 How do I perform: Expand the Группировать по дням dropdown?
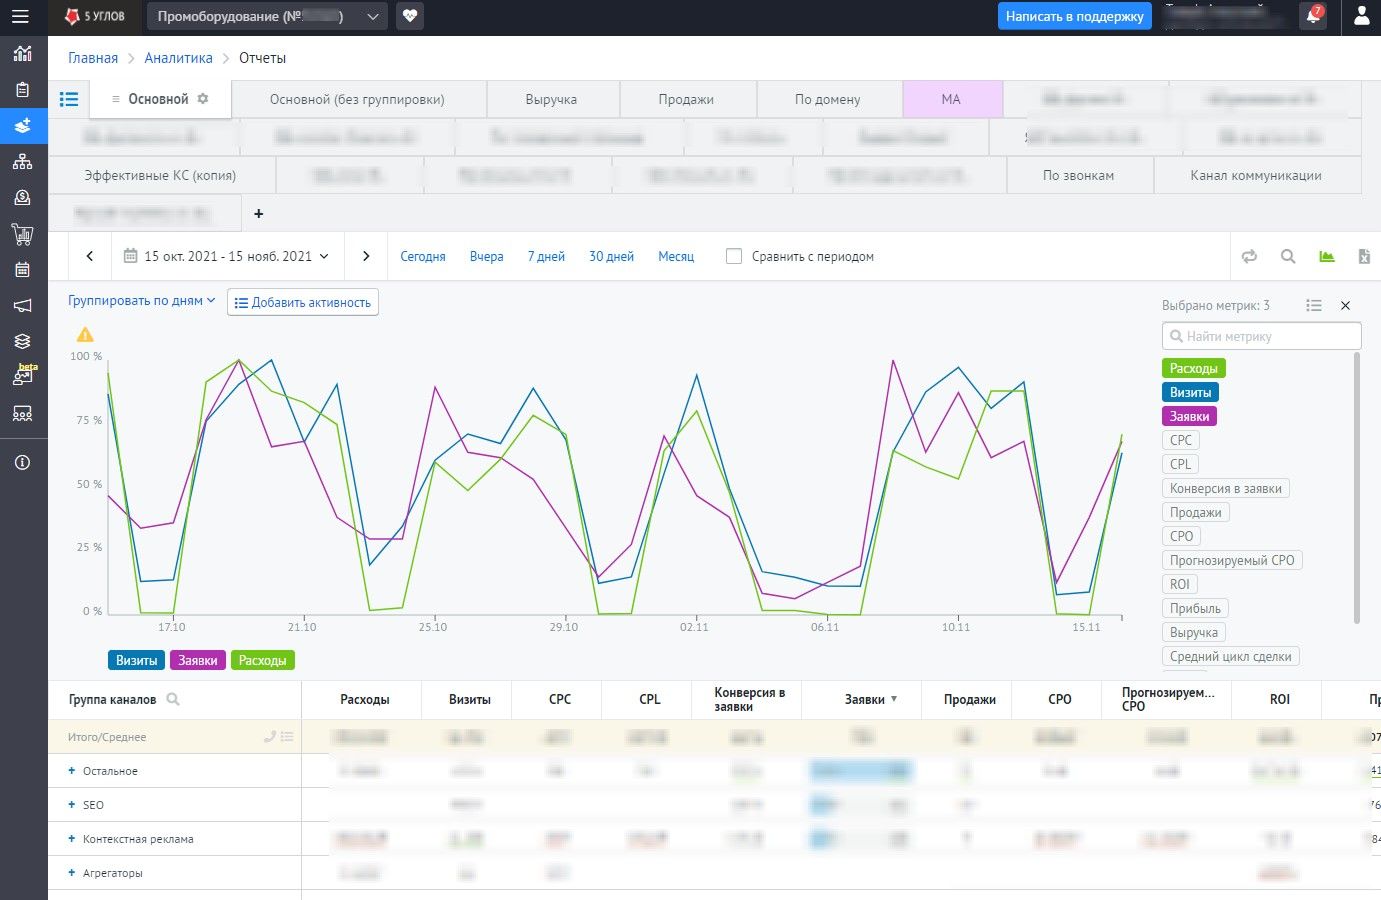pyautogui.click(x=141, y=301)
